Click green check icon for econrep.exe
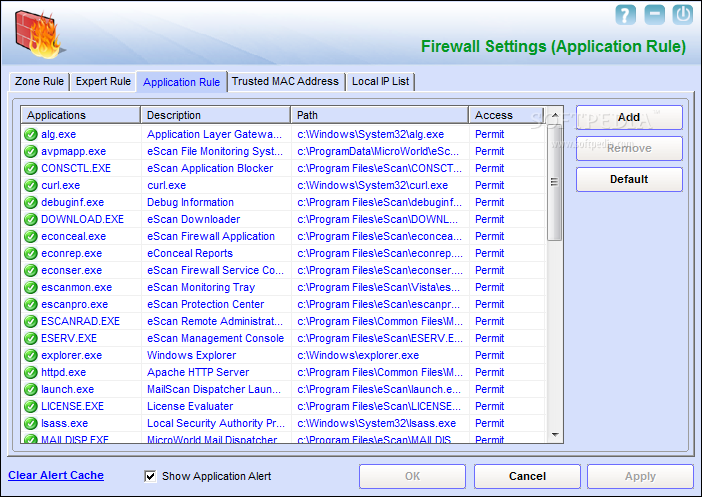This screenshot has height=497, width=702. coord(30,253)
